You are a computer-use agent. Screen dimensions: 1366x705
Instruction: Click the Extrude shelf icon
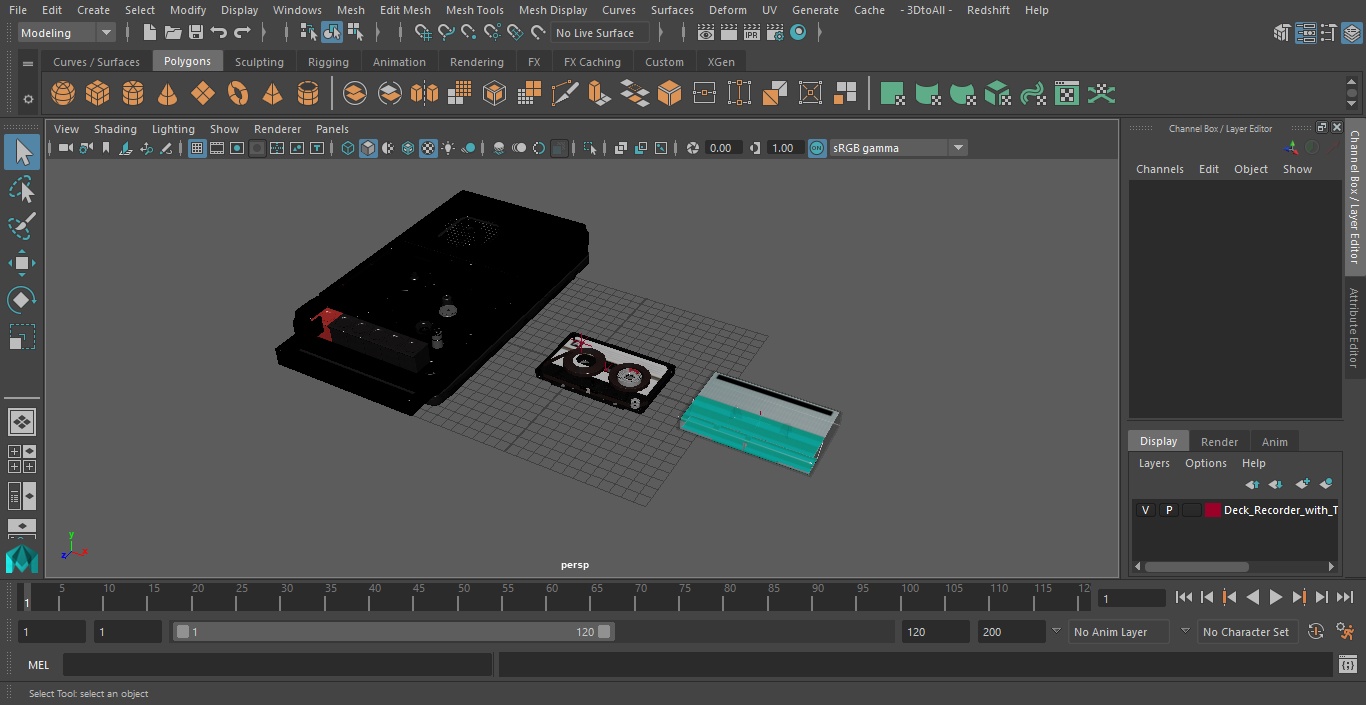coord(599,94)
